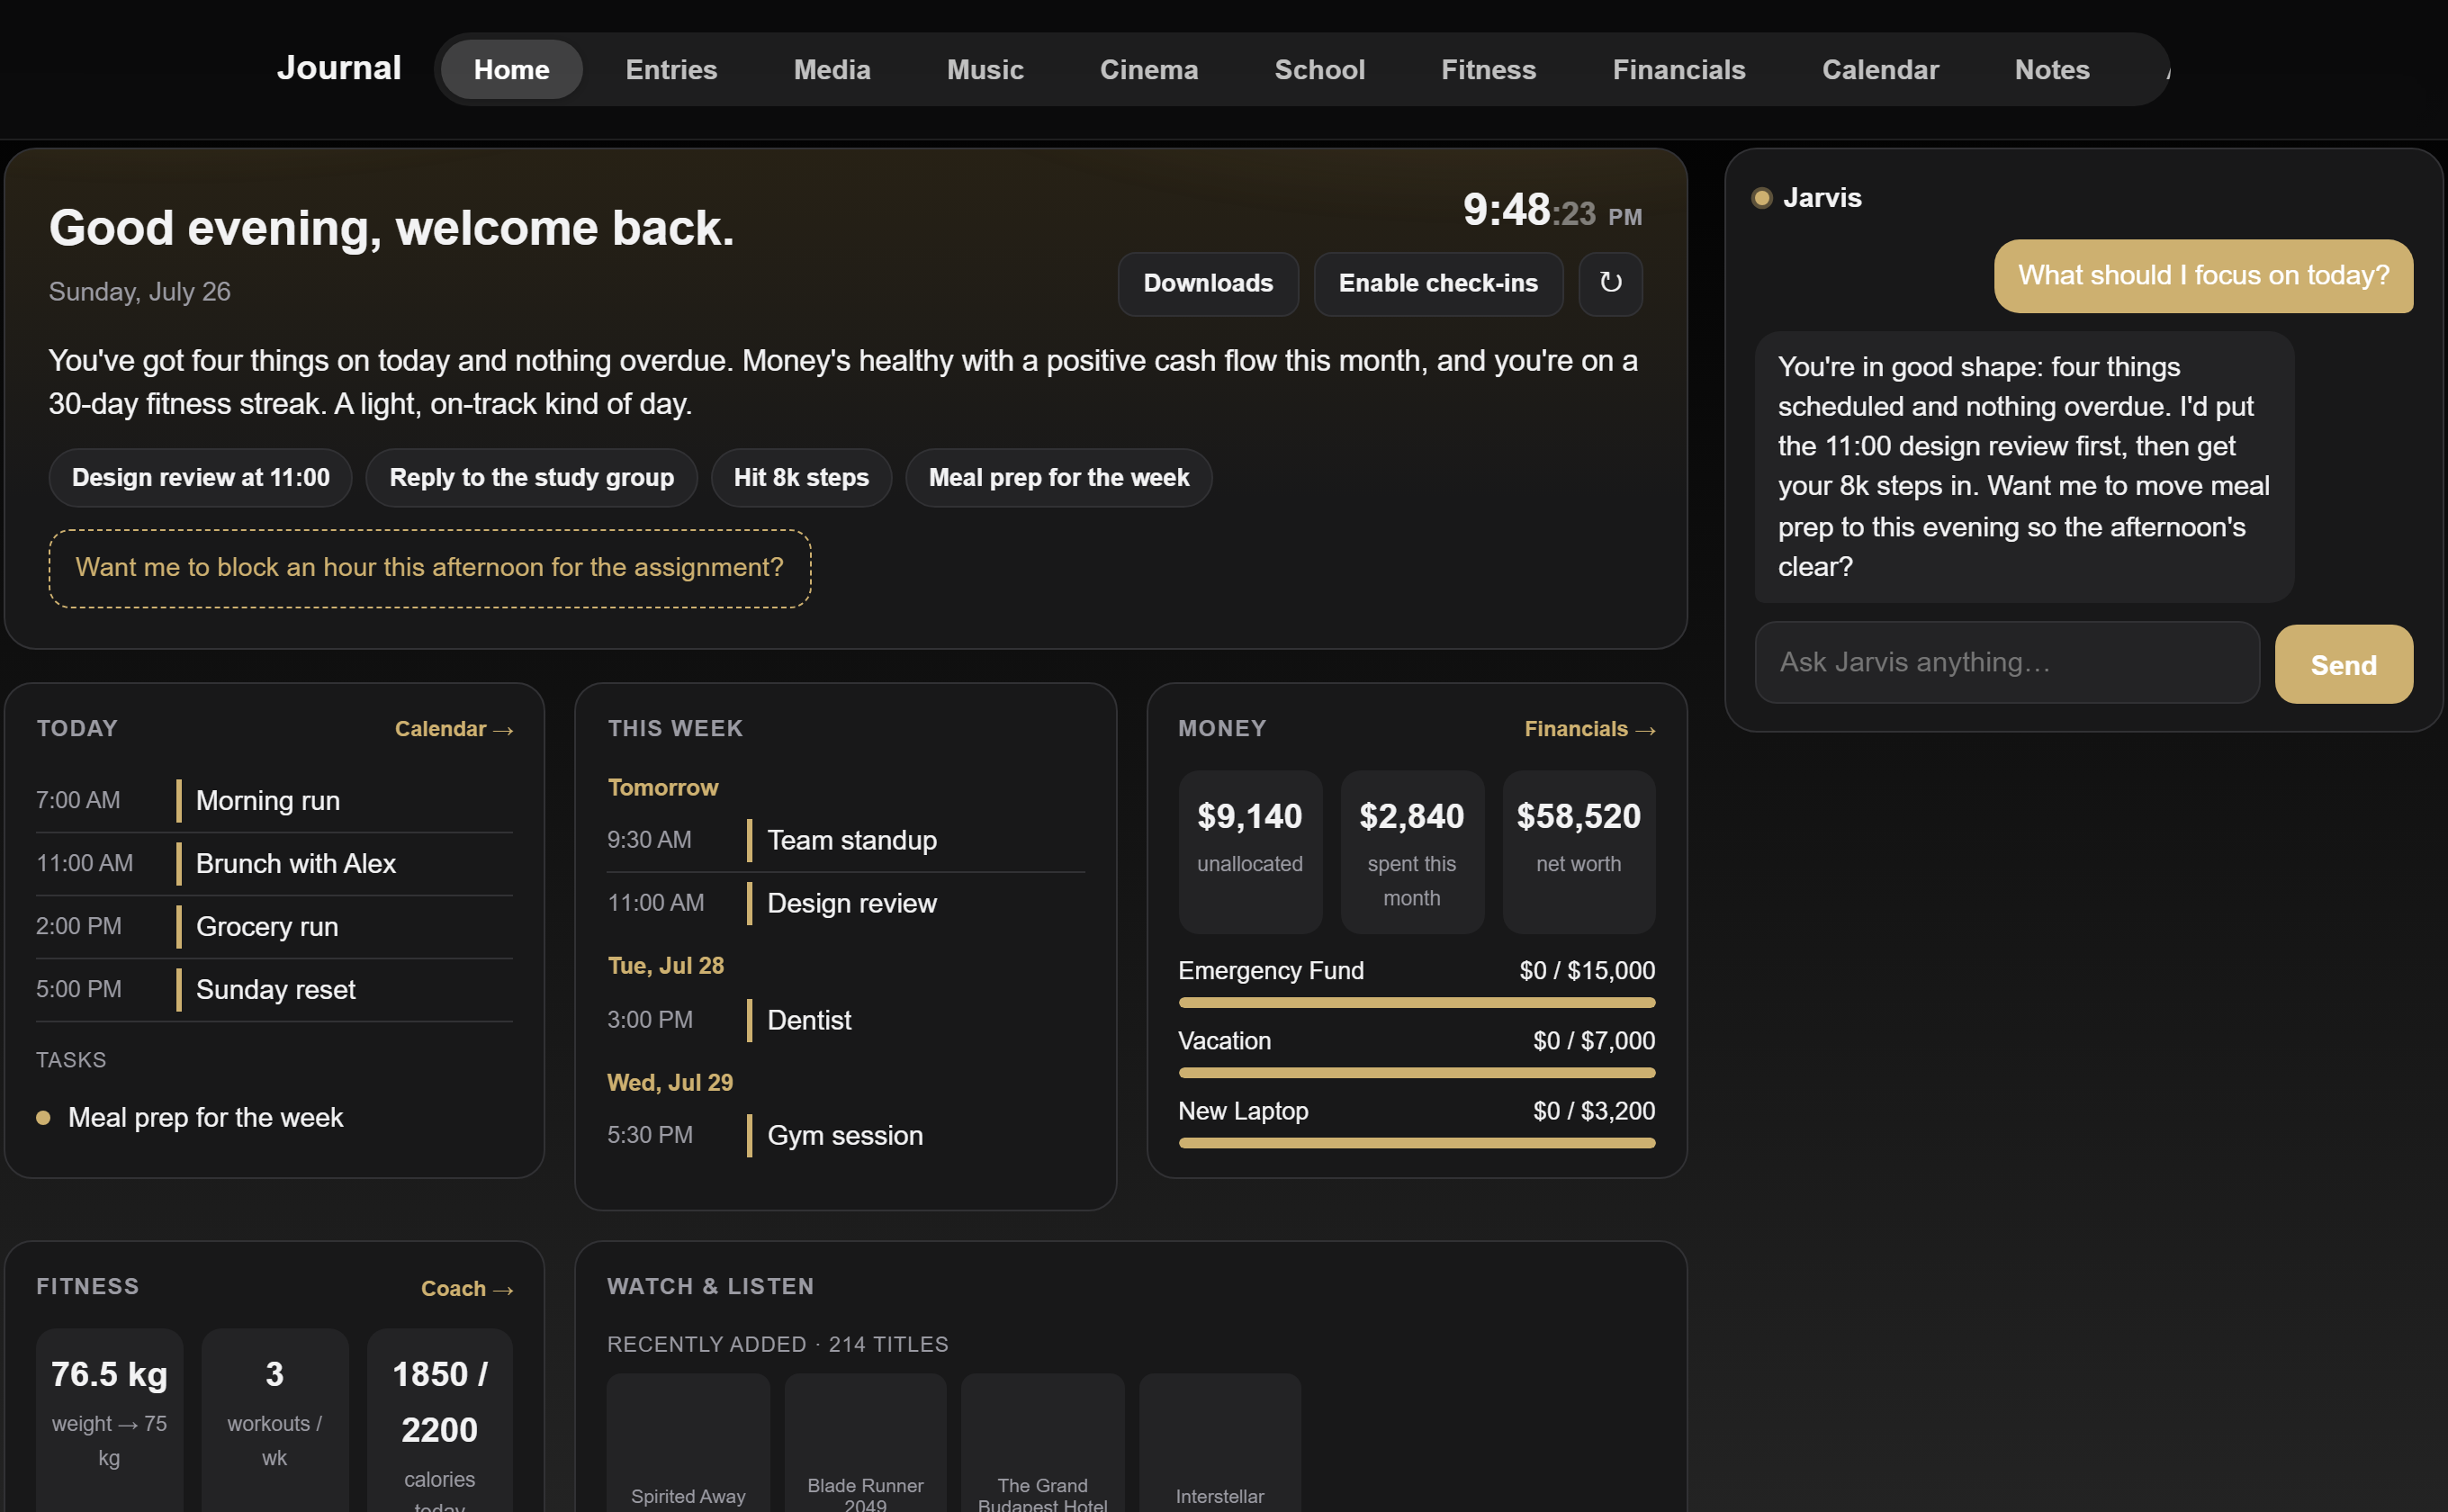
Task: Select the Morning run event
Action: 274,800
